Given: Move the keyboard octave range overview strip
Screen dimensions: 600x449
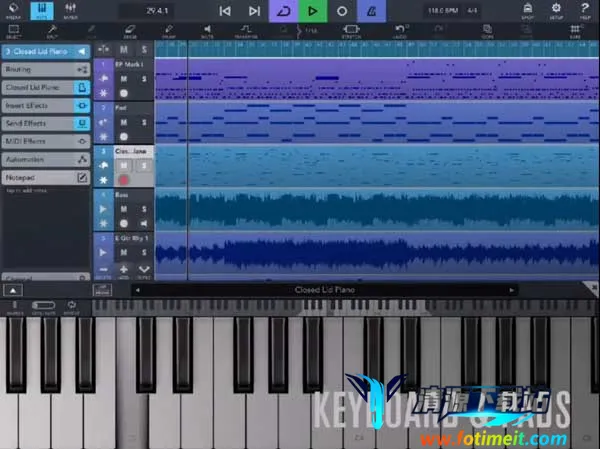Looking at the screenshot, I should tap(344, 306).
